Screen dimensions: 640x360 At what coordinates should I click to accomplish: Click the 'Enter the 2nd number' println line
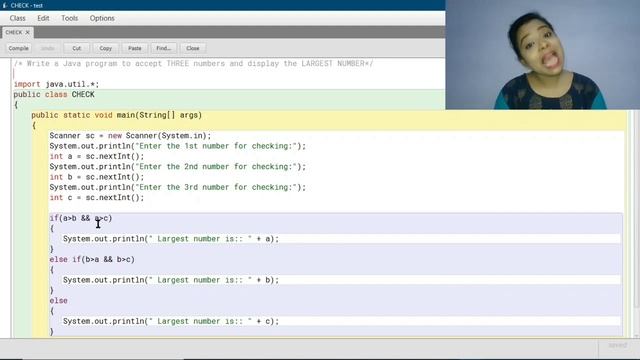(178, 167)
